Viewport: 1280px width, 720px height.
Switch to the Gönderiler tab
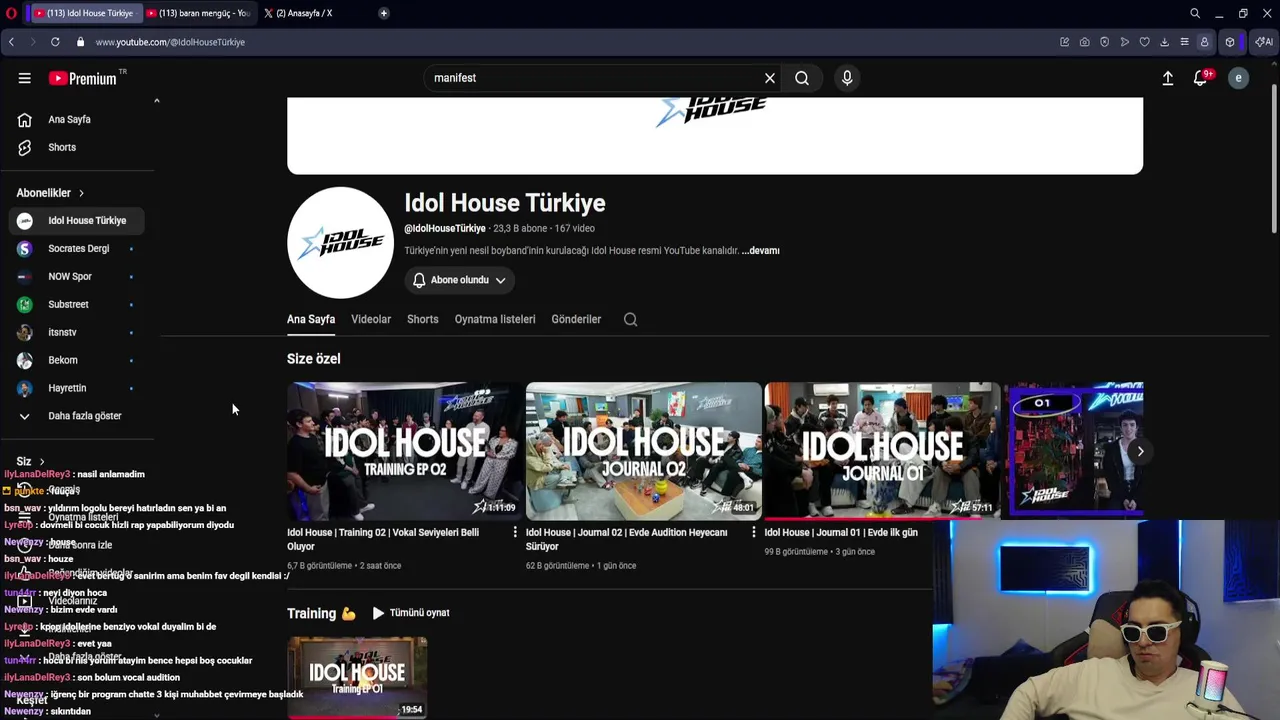576,319
